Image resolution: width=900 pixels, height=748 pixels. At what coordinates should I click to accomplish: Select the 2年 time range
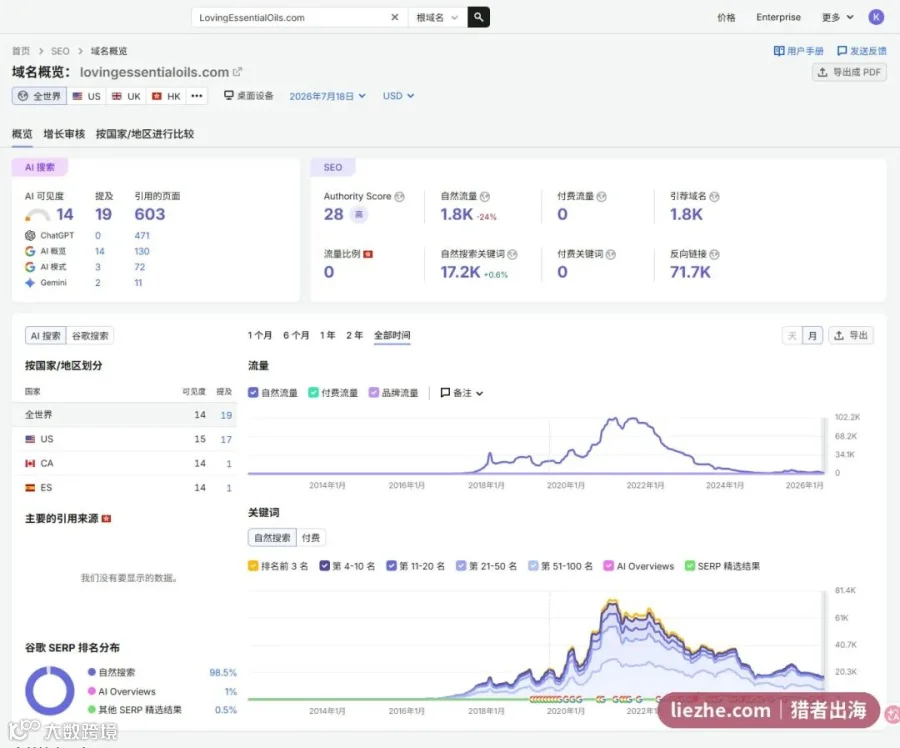355,335
